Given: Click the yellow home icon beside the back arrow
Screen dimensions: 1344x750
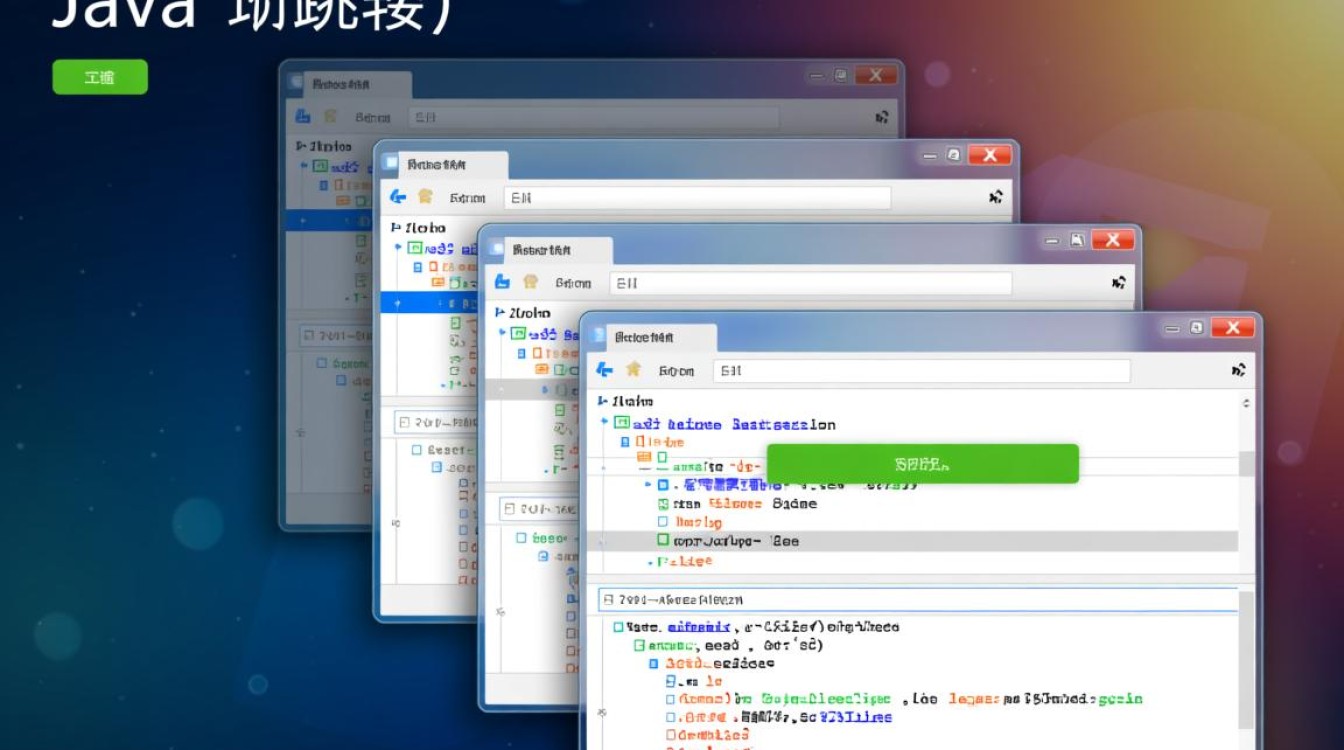Looking at the screenshot, I should click(634, 368).
